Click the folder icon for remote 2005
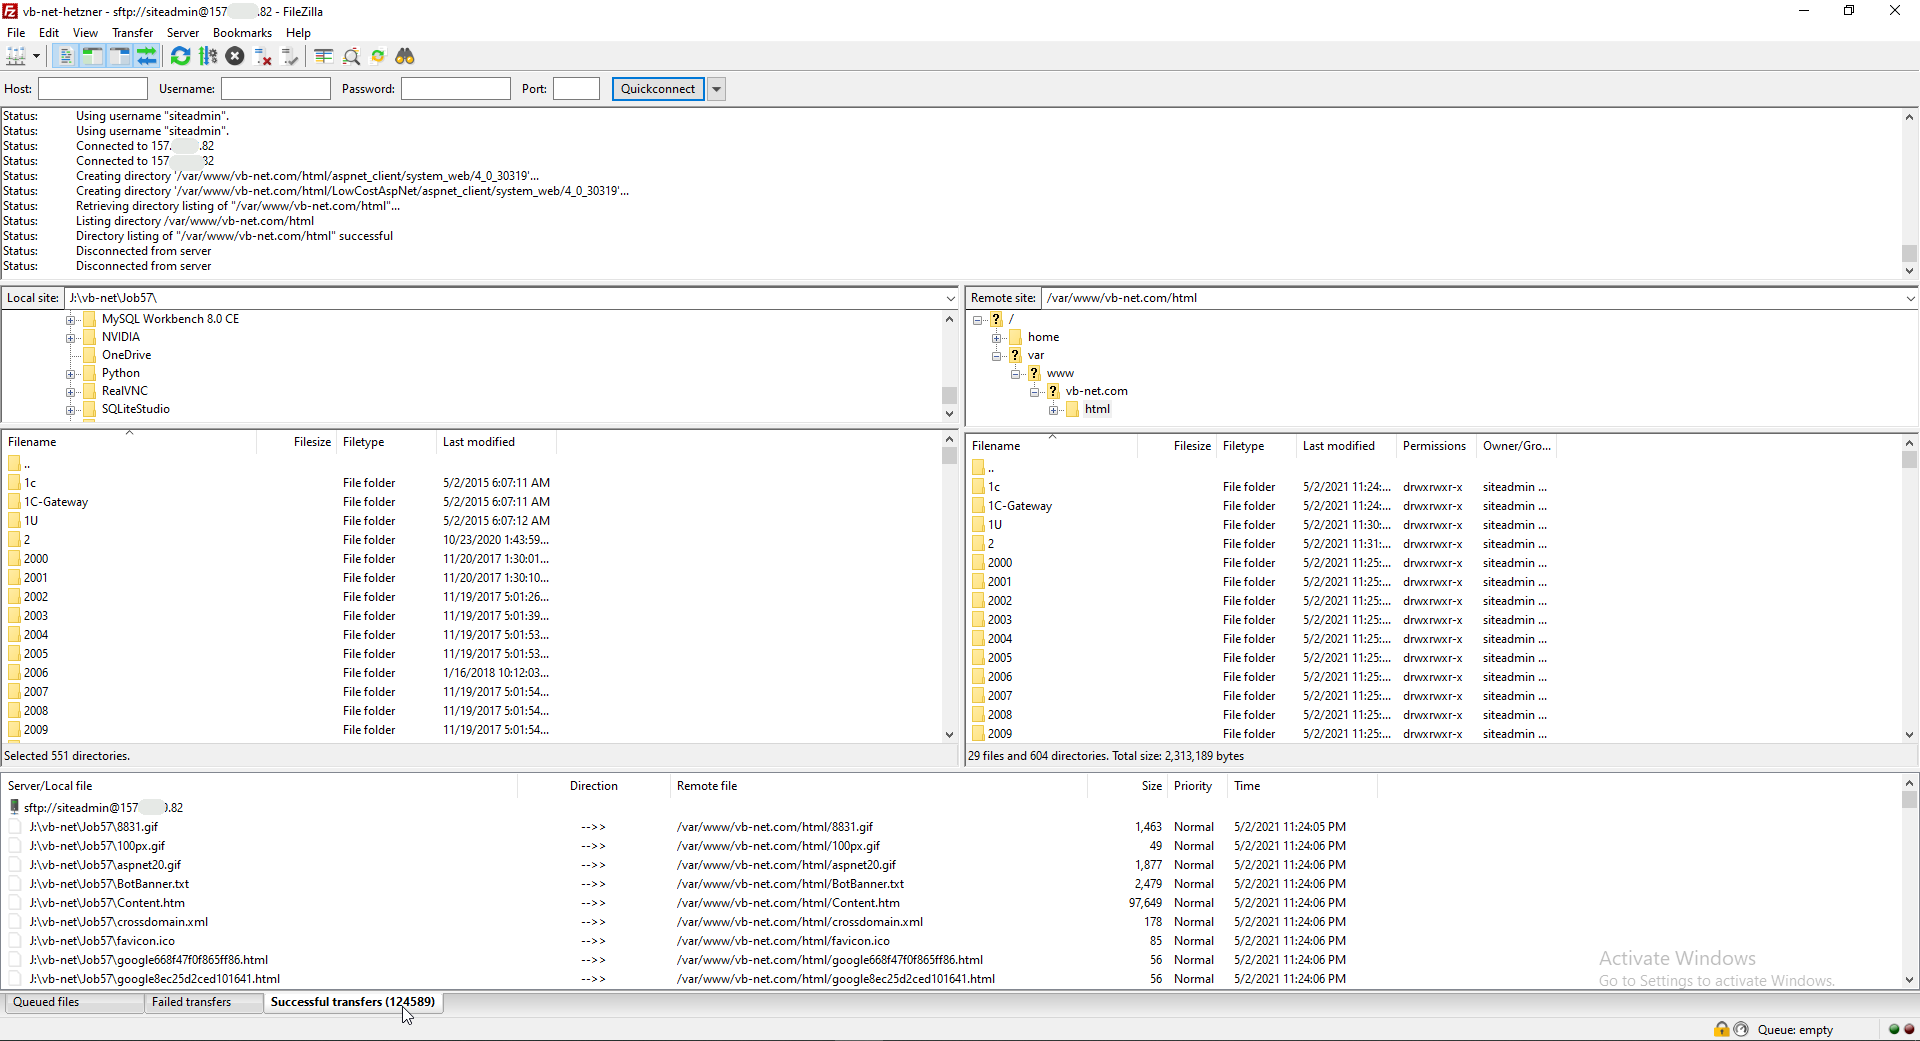Viewport: 1920px width, 1041px height. pyautogui.click(x=979, y=658)
